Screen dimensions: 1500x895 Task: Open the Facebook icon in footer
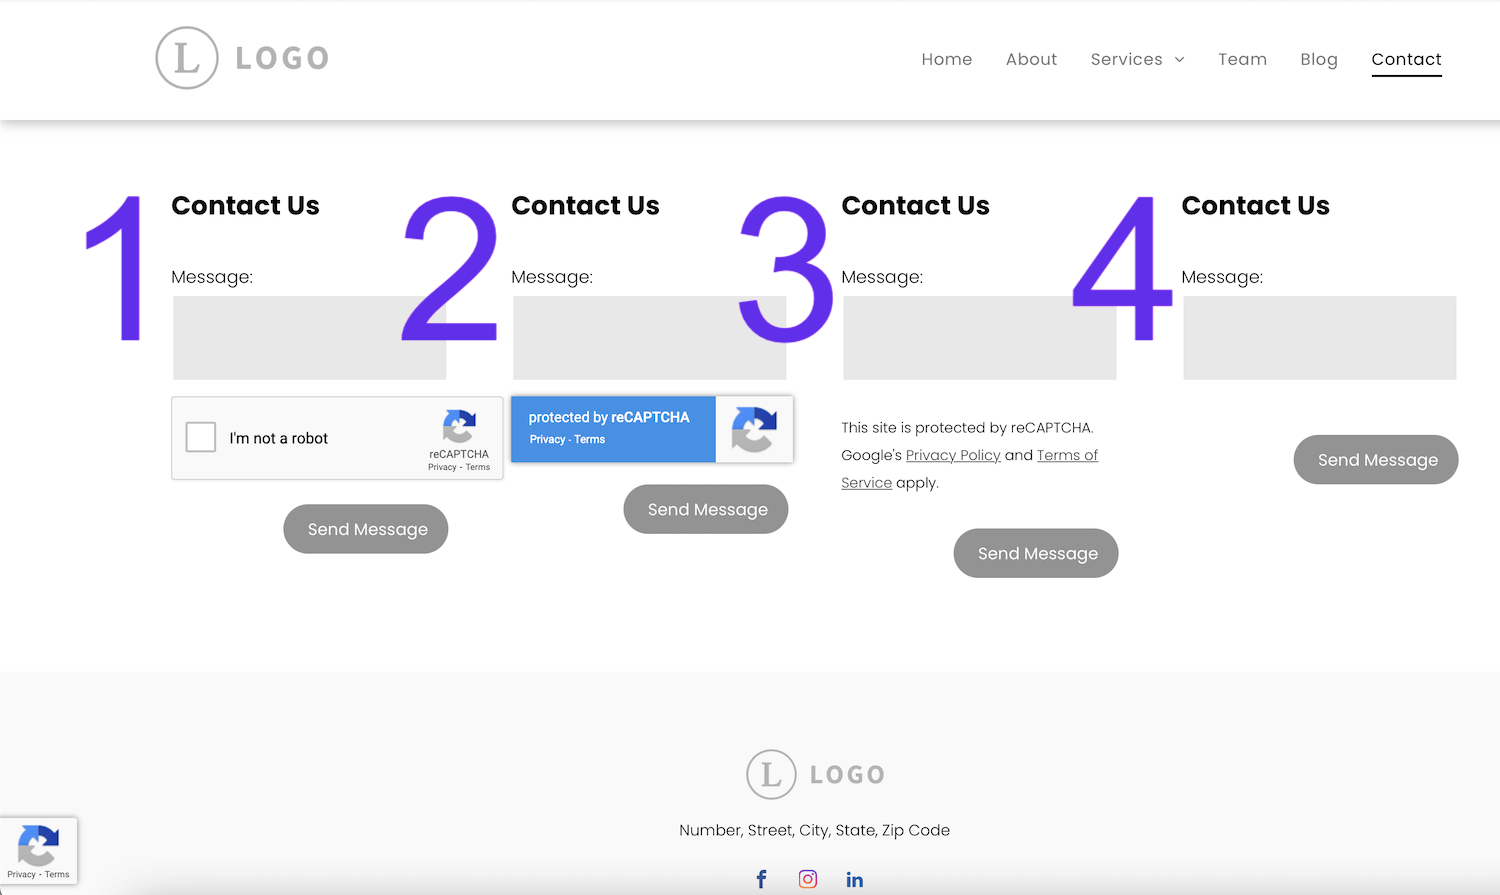761,879
